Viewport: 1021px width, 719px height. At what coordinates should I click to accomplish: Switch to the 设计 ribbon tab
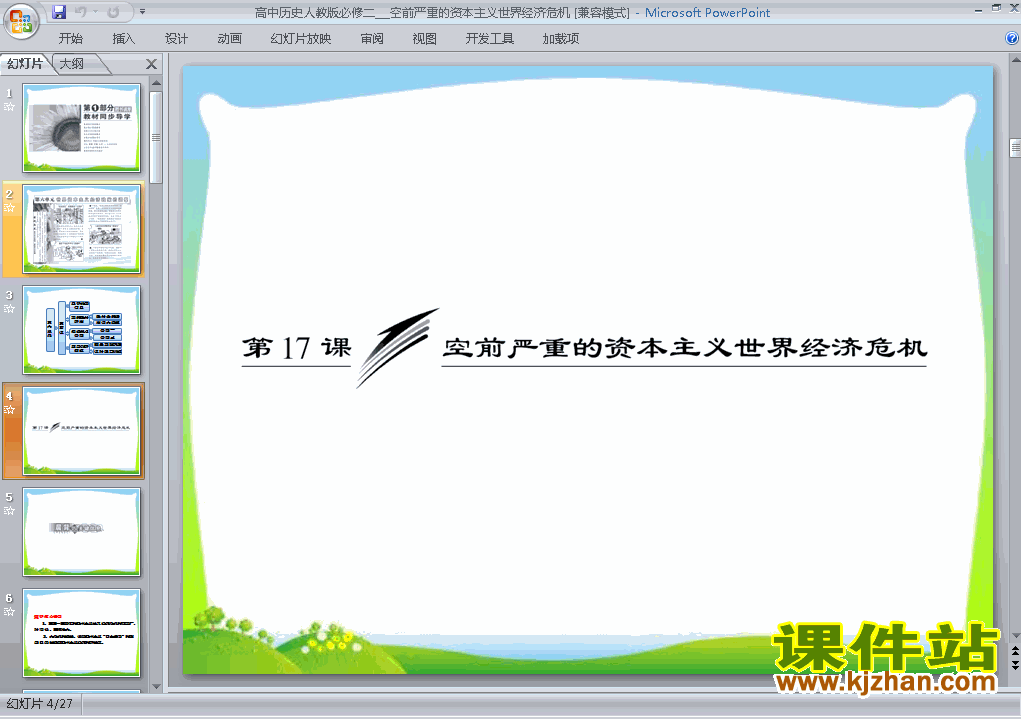click(x=176, y=38)
